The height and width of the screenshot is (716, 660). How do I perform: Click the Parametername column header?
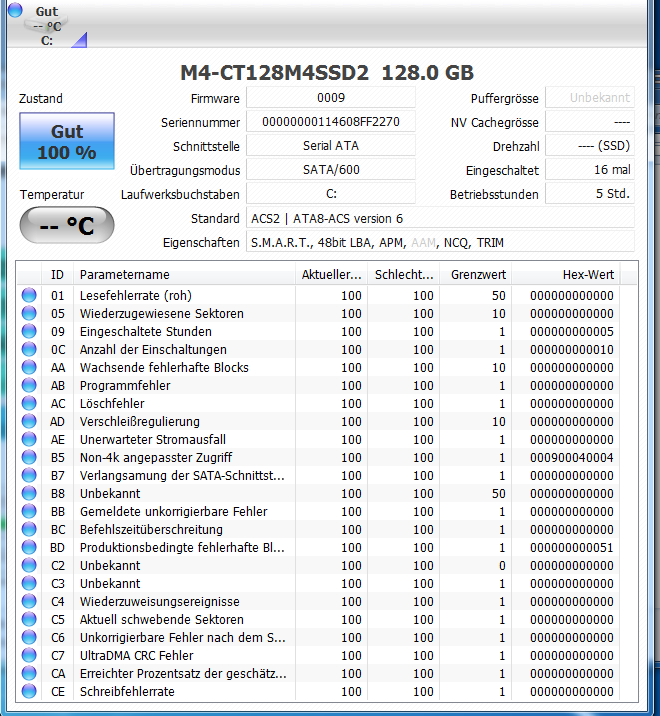click(185, 274)
